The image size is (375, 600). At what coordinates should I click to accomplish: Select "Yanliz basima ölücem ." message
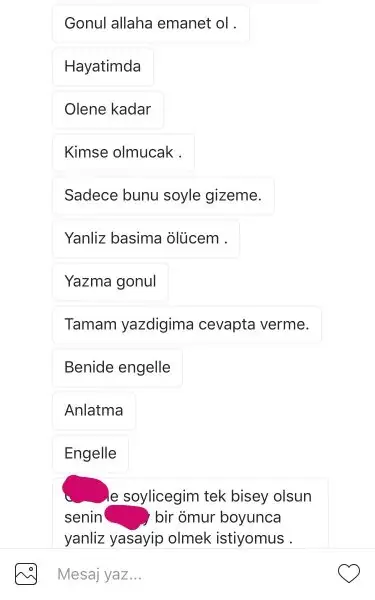[146, 238]
